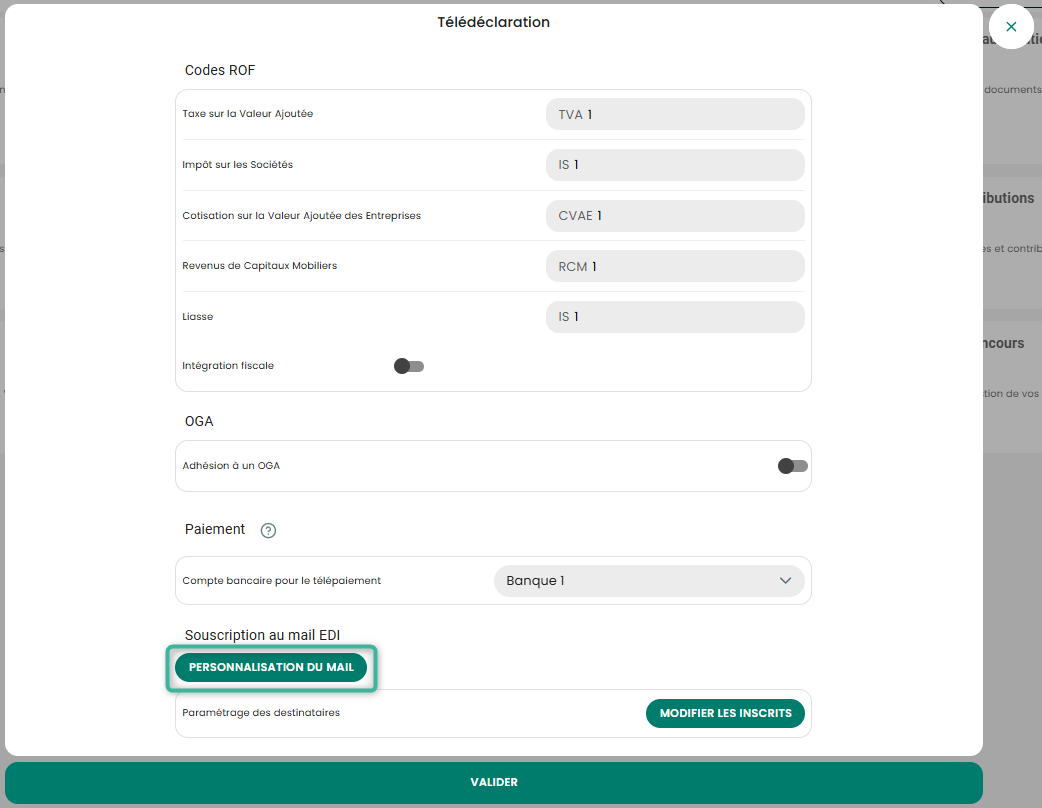Open the Compte bancaire Banque 1 dropdown
The width and height of the screenshot is (1042, 808).
click(649, 581)
